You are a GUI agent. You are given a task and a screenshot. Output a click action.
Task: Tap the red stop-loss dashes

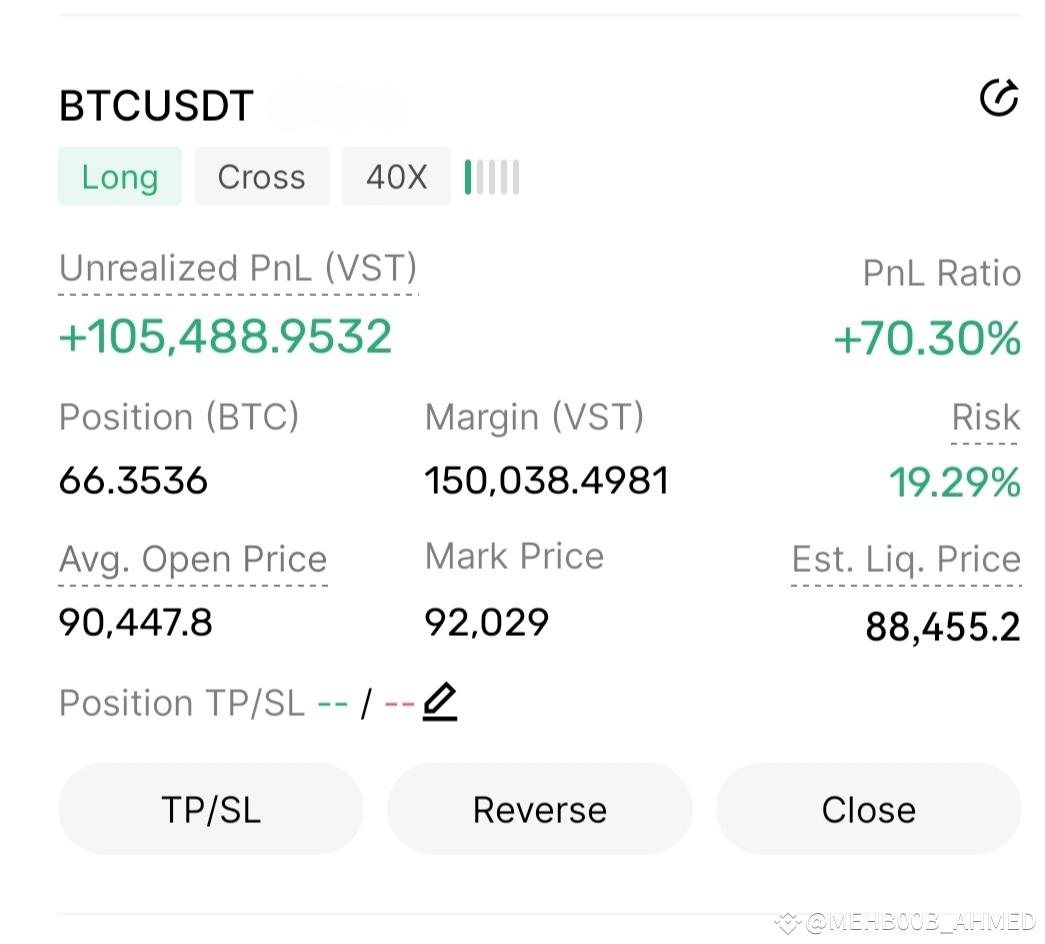[400, 704]
